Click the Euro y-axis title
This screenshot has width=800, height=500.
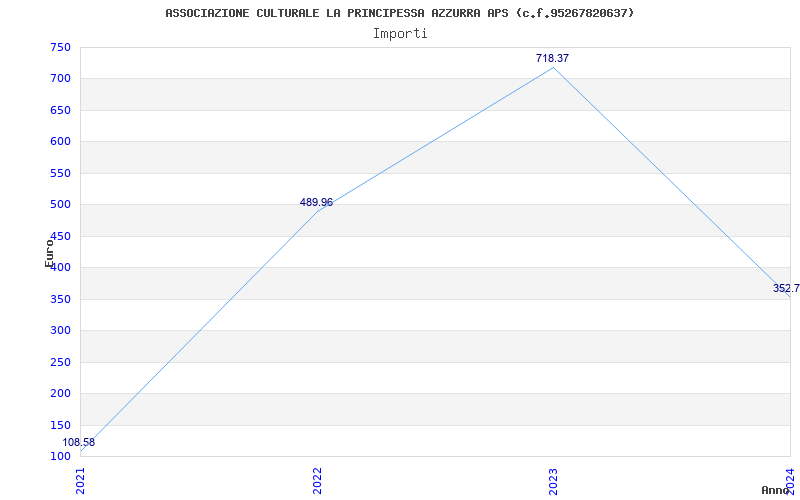[x=49, y=253]
